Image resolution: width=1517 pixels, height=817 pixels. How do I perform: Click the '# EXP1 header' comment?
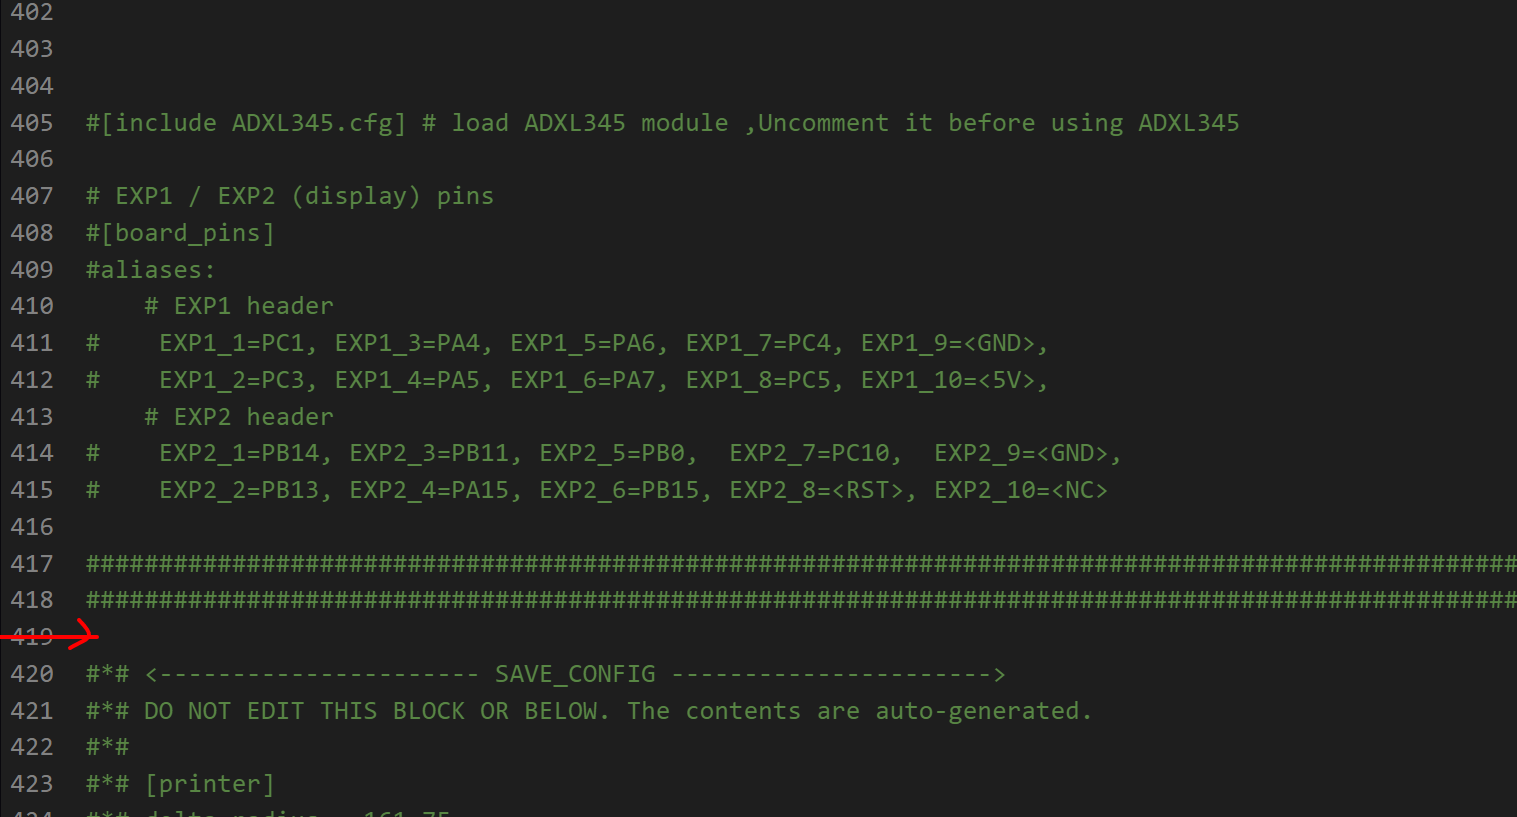click(239, 306)
